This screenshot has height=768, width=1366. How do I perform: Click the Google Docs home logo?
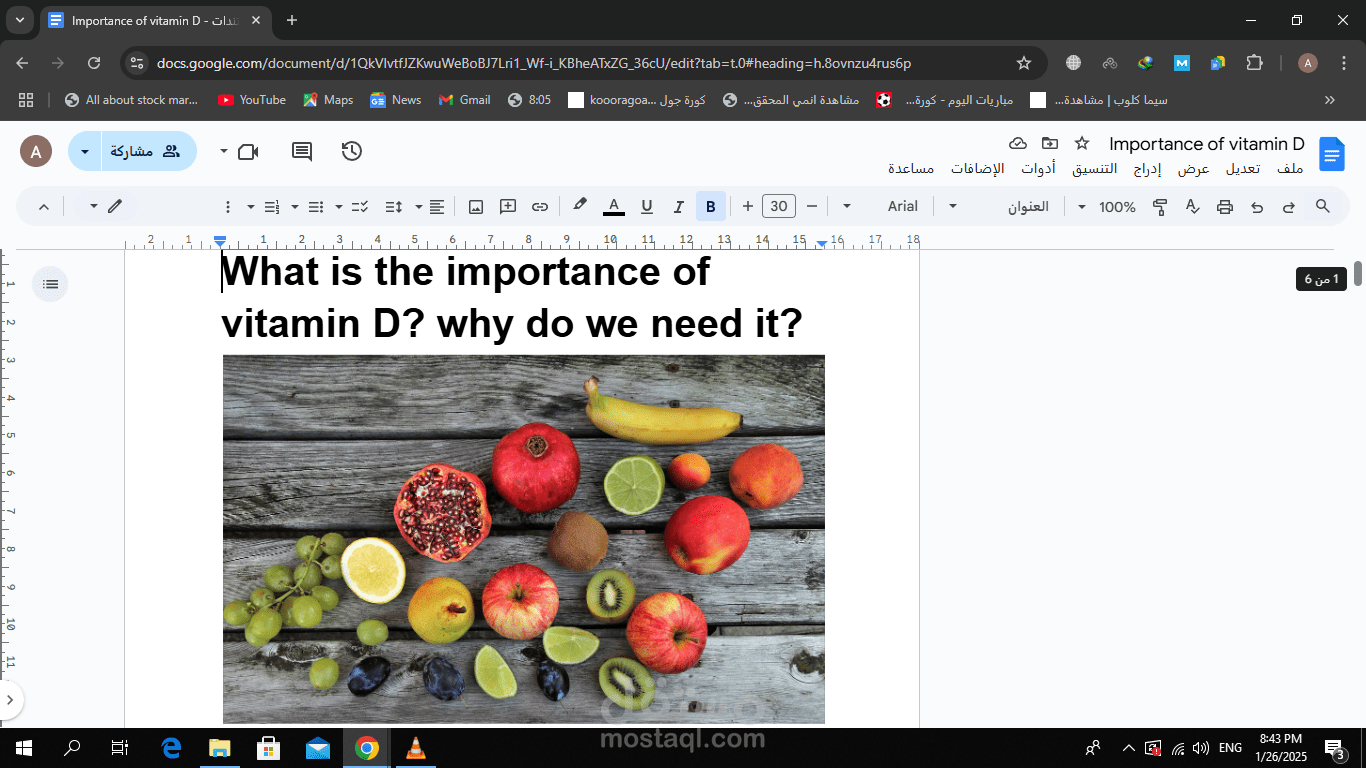tap(1332, 155)
